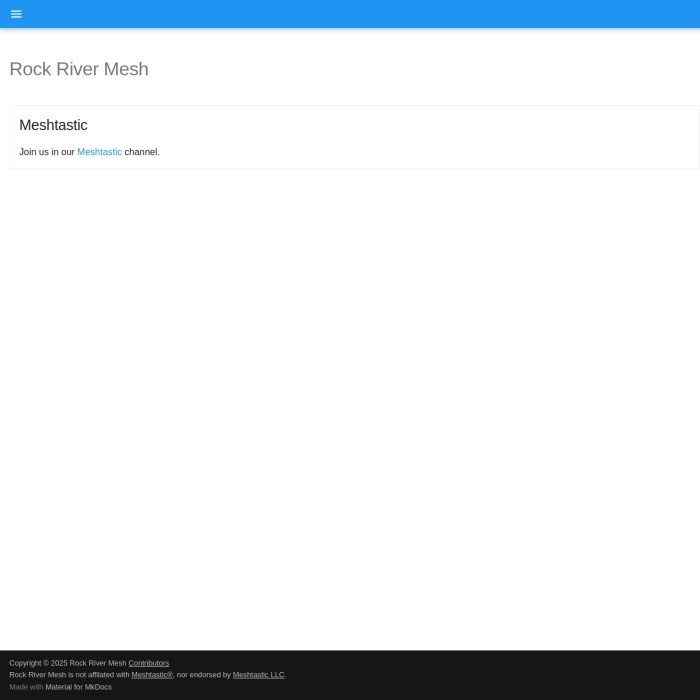Click the Rock River Mesh page title

79,69
